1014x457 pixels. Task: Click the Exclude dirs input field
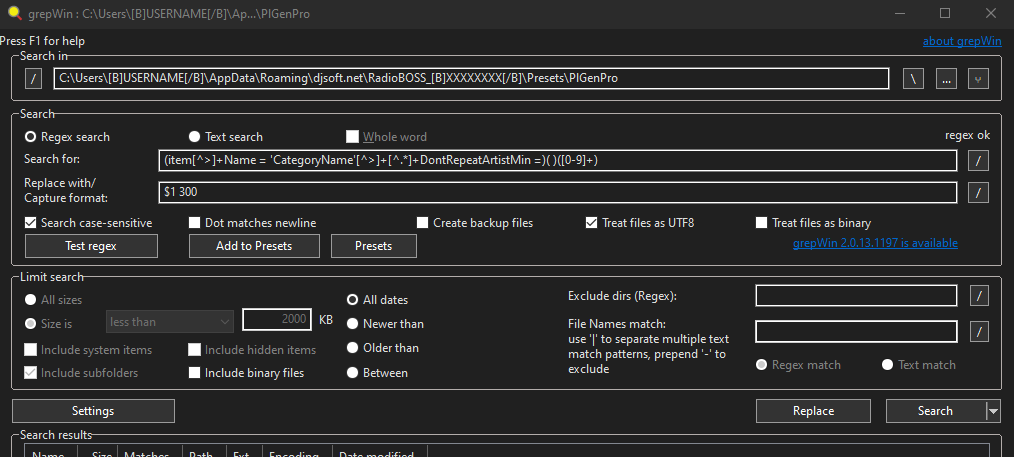point(856,295)
